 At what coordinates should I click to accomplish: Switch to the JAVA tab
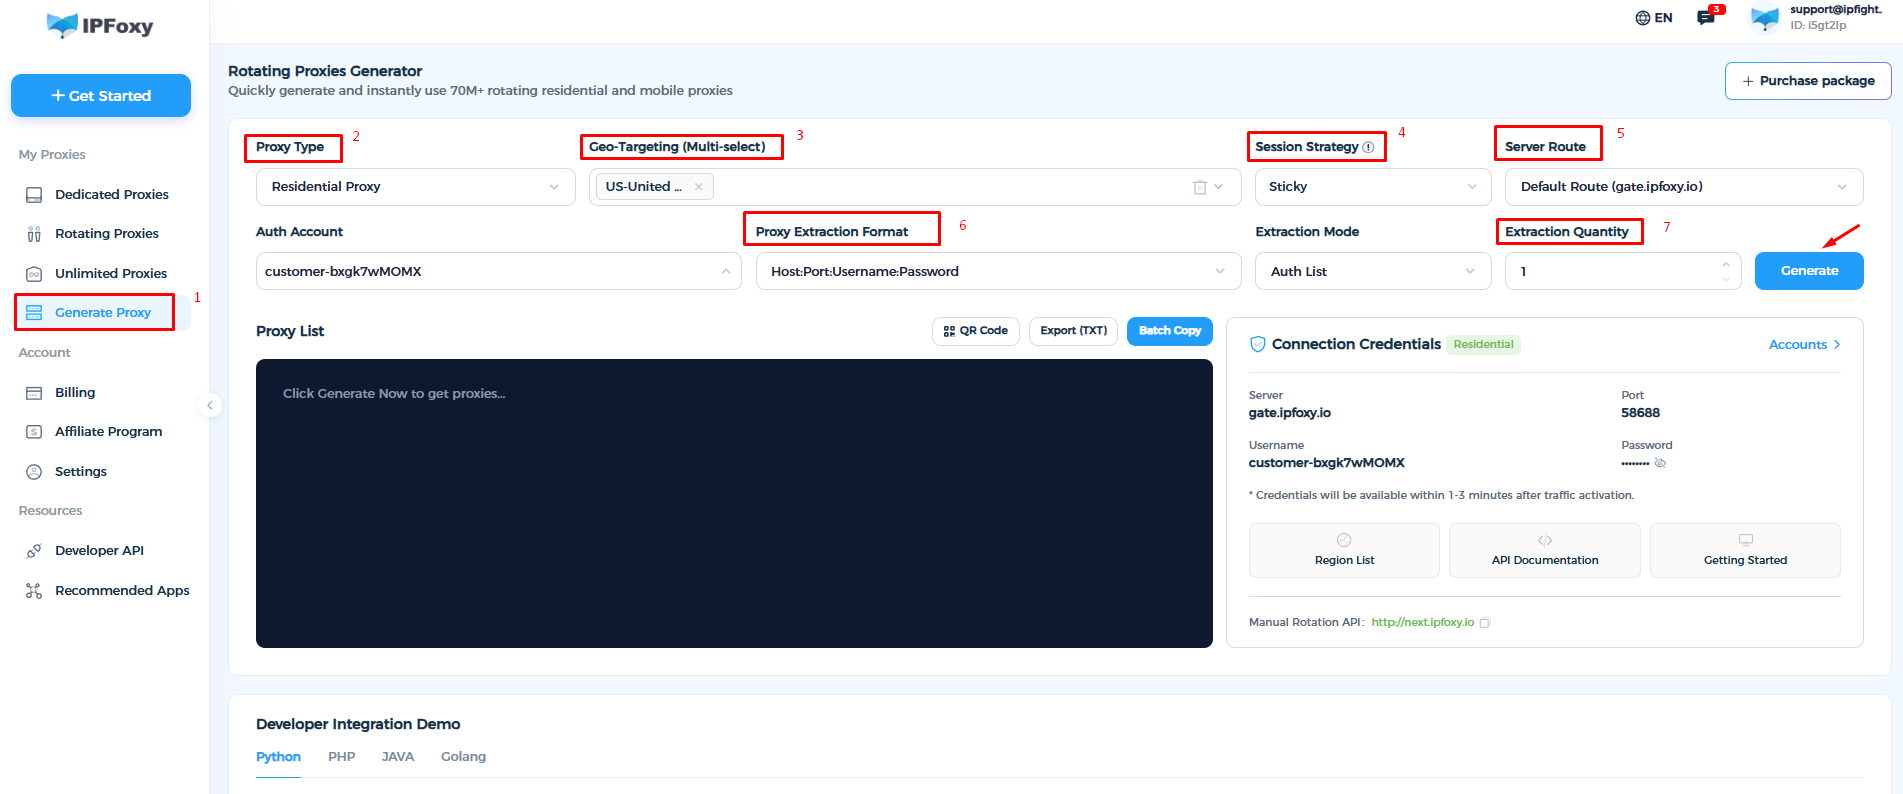[398, 757]
